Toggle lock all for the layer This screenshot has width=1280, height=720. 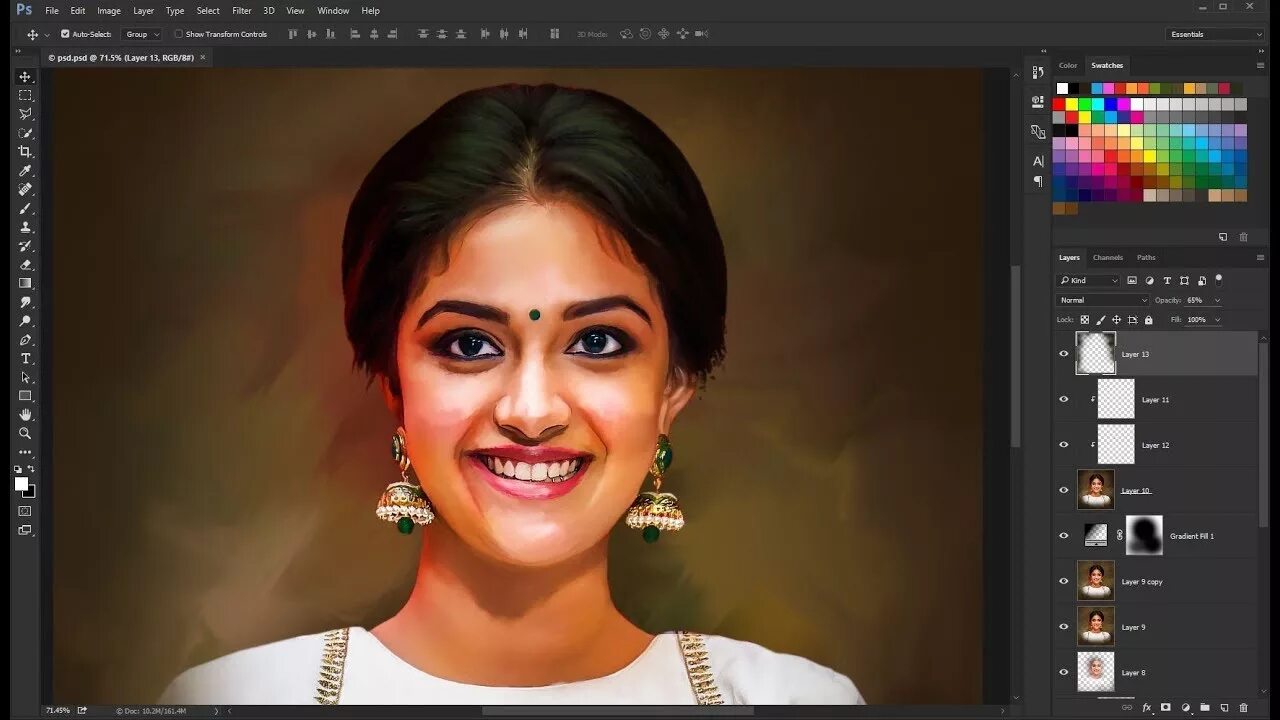[x=1148, y=320]
